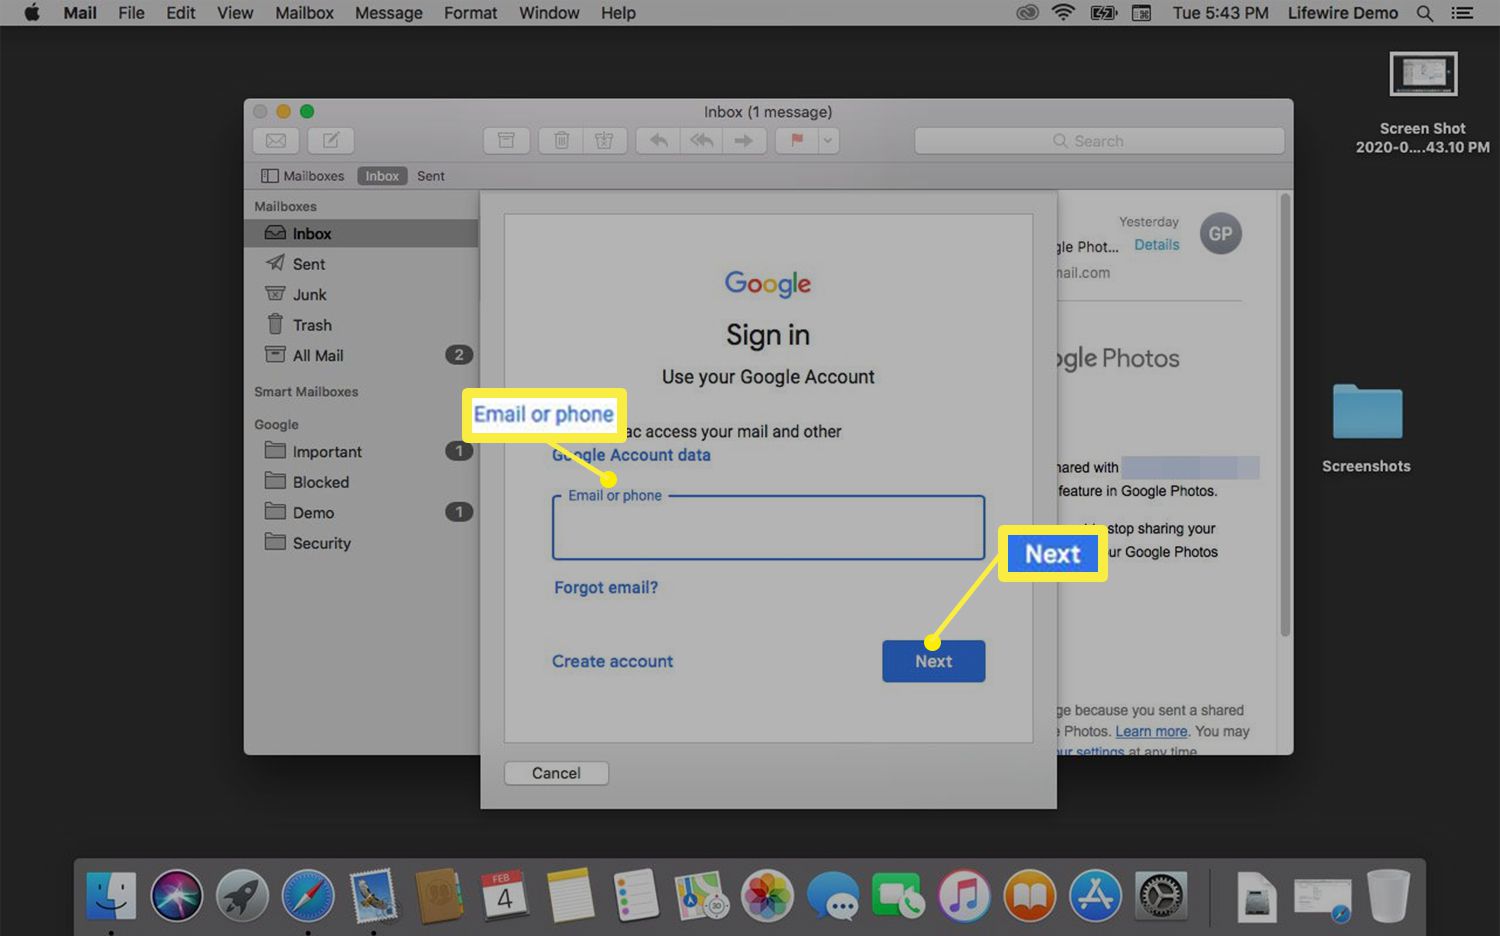Click the Details link in message header
This screenshot has height=936, width=1500.
pyautogui.click(x=1156, y=245)
